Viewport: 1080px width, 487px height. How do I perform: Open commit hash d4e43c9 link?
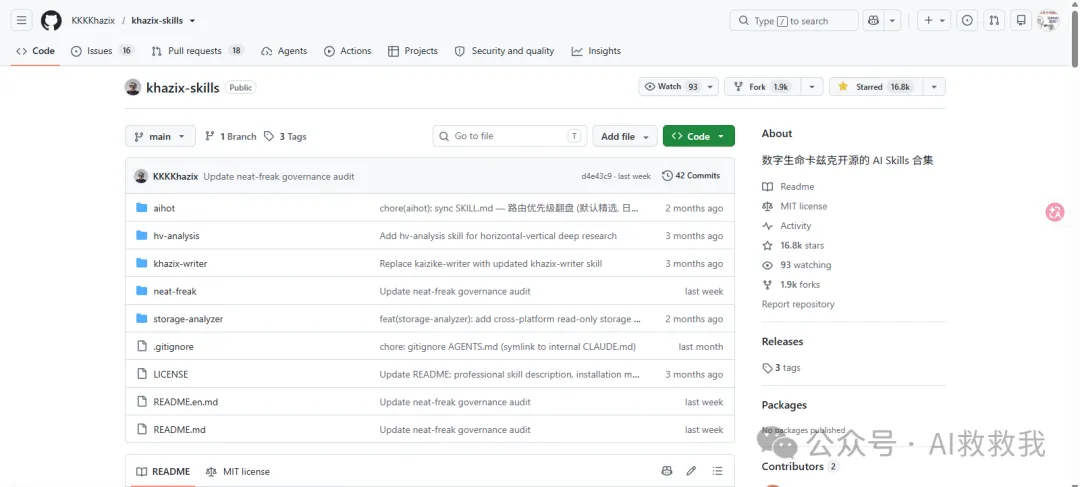pyautogui.click(x=596, y=176)
